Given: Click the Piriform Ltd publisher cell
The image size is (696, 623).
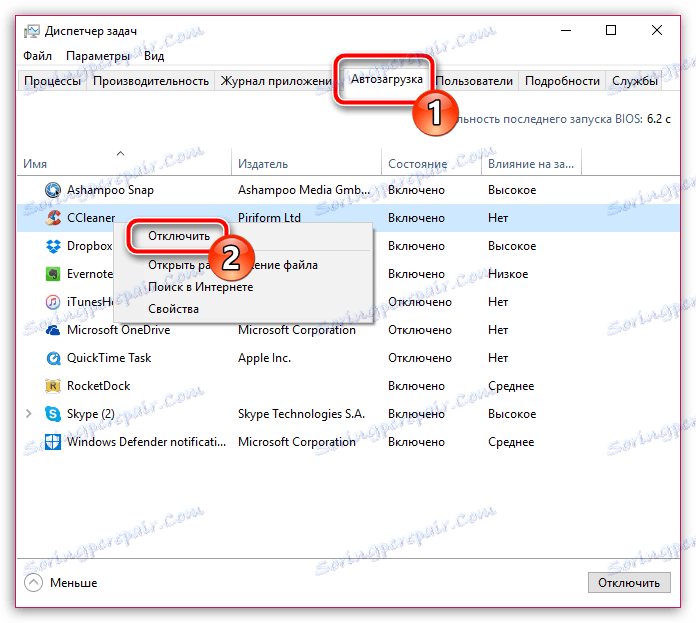Looking at the screenshot, I should (x=269, y=218).
